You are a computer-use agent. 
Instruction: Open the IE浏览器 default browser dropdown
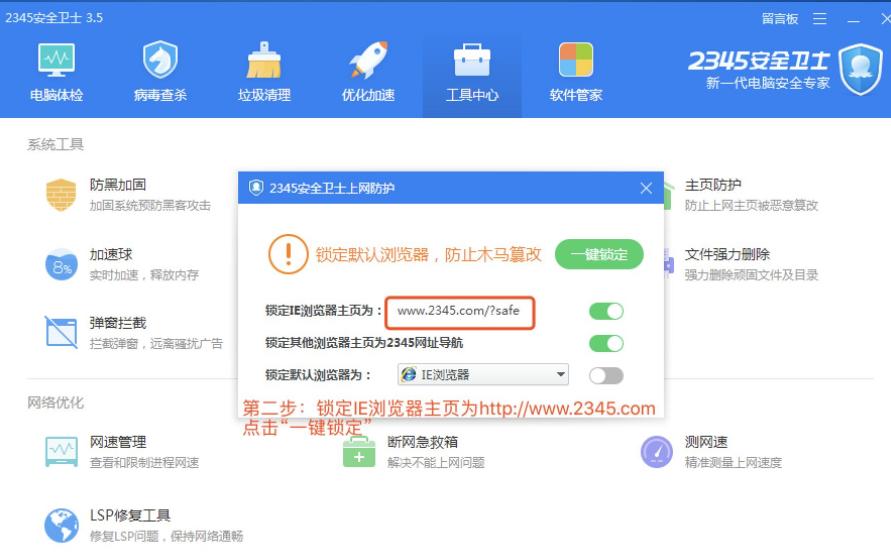pyautogui.click(x=483, y=375)
